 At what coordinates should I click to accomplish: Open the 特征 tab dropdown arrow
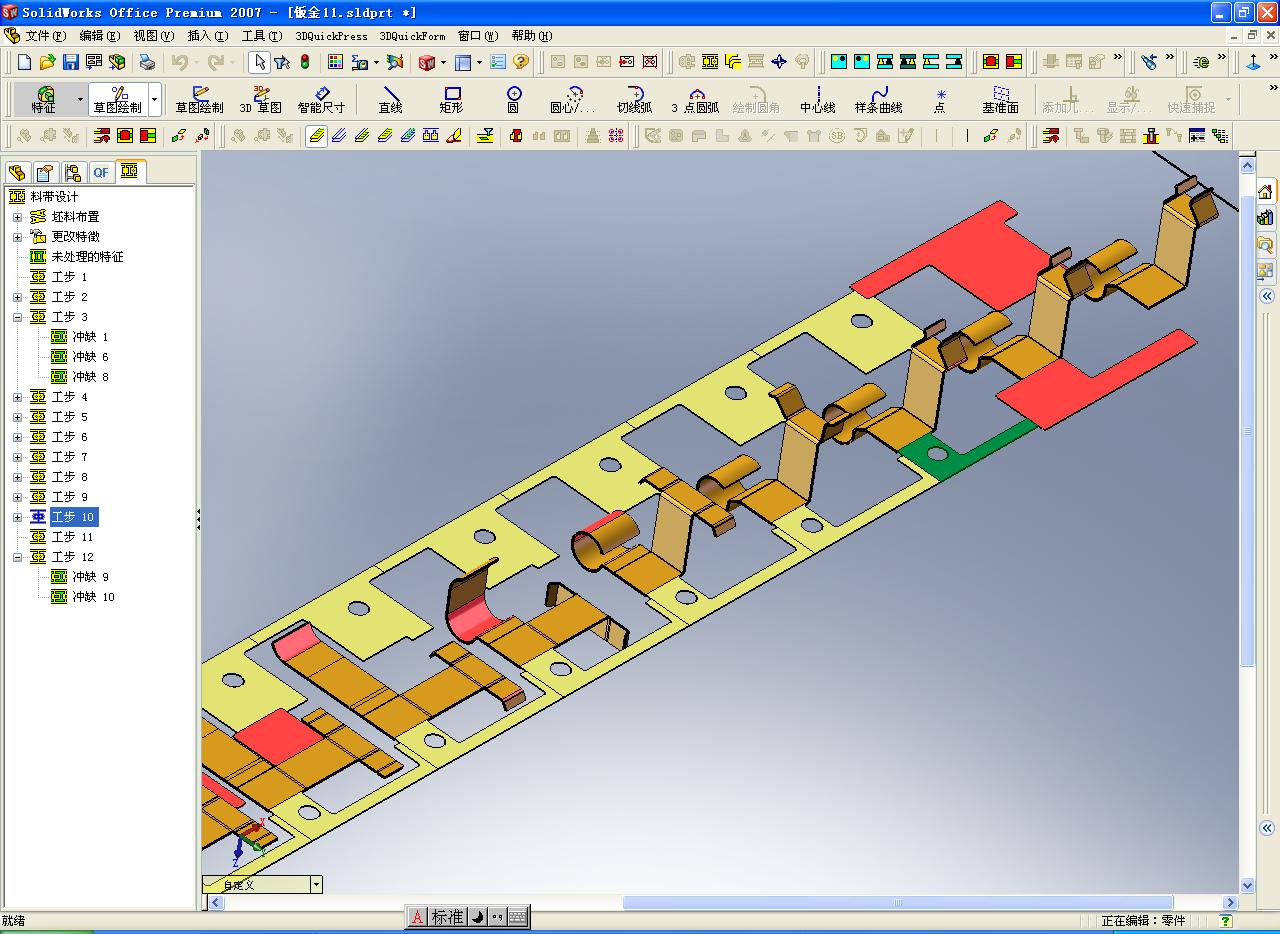coord(80,100)
